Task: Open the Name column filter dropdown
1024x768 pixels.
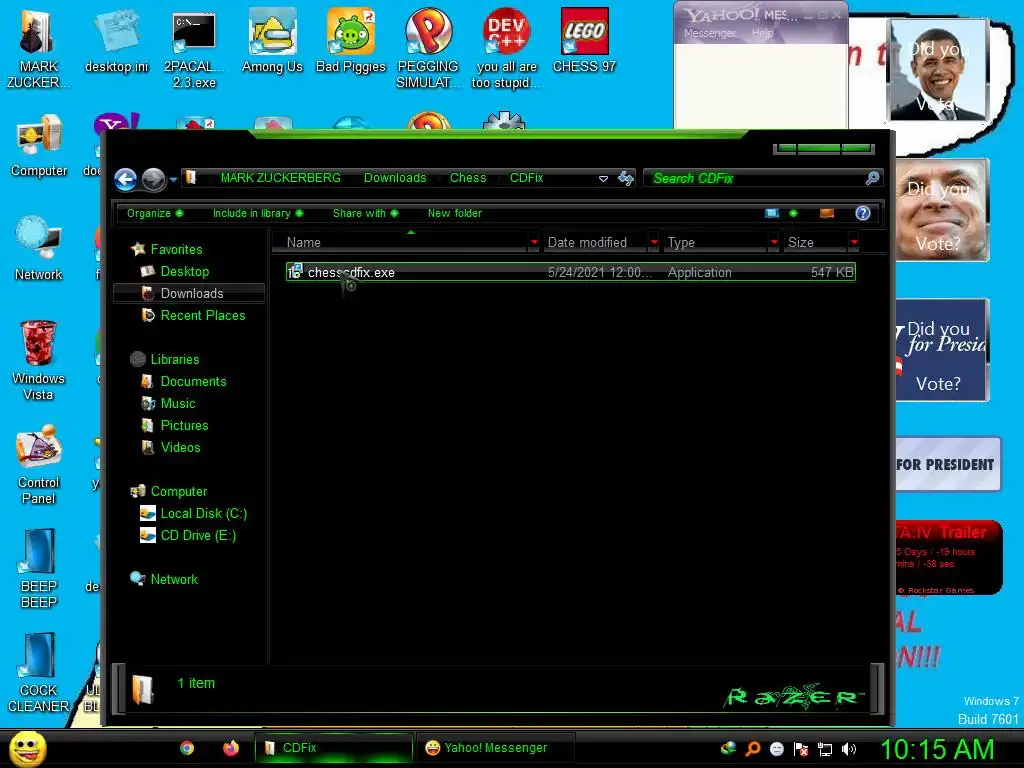Action: point(534,242)
